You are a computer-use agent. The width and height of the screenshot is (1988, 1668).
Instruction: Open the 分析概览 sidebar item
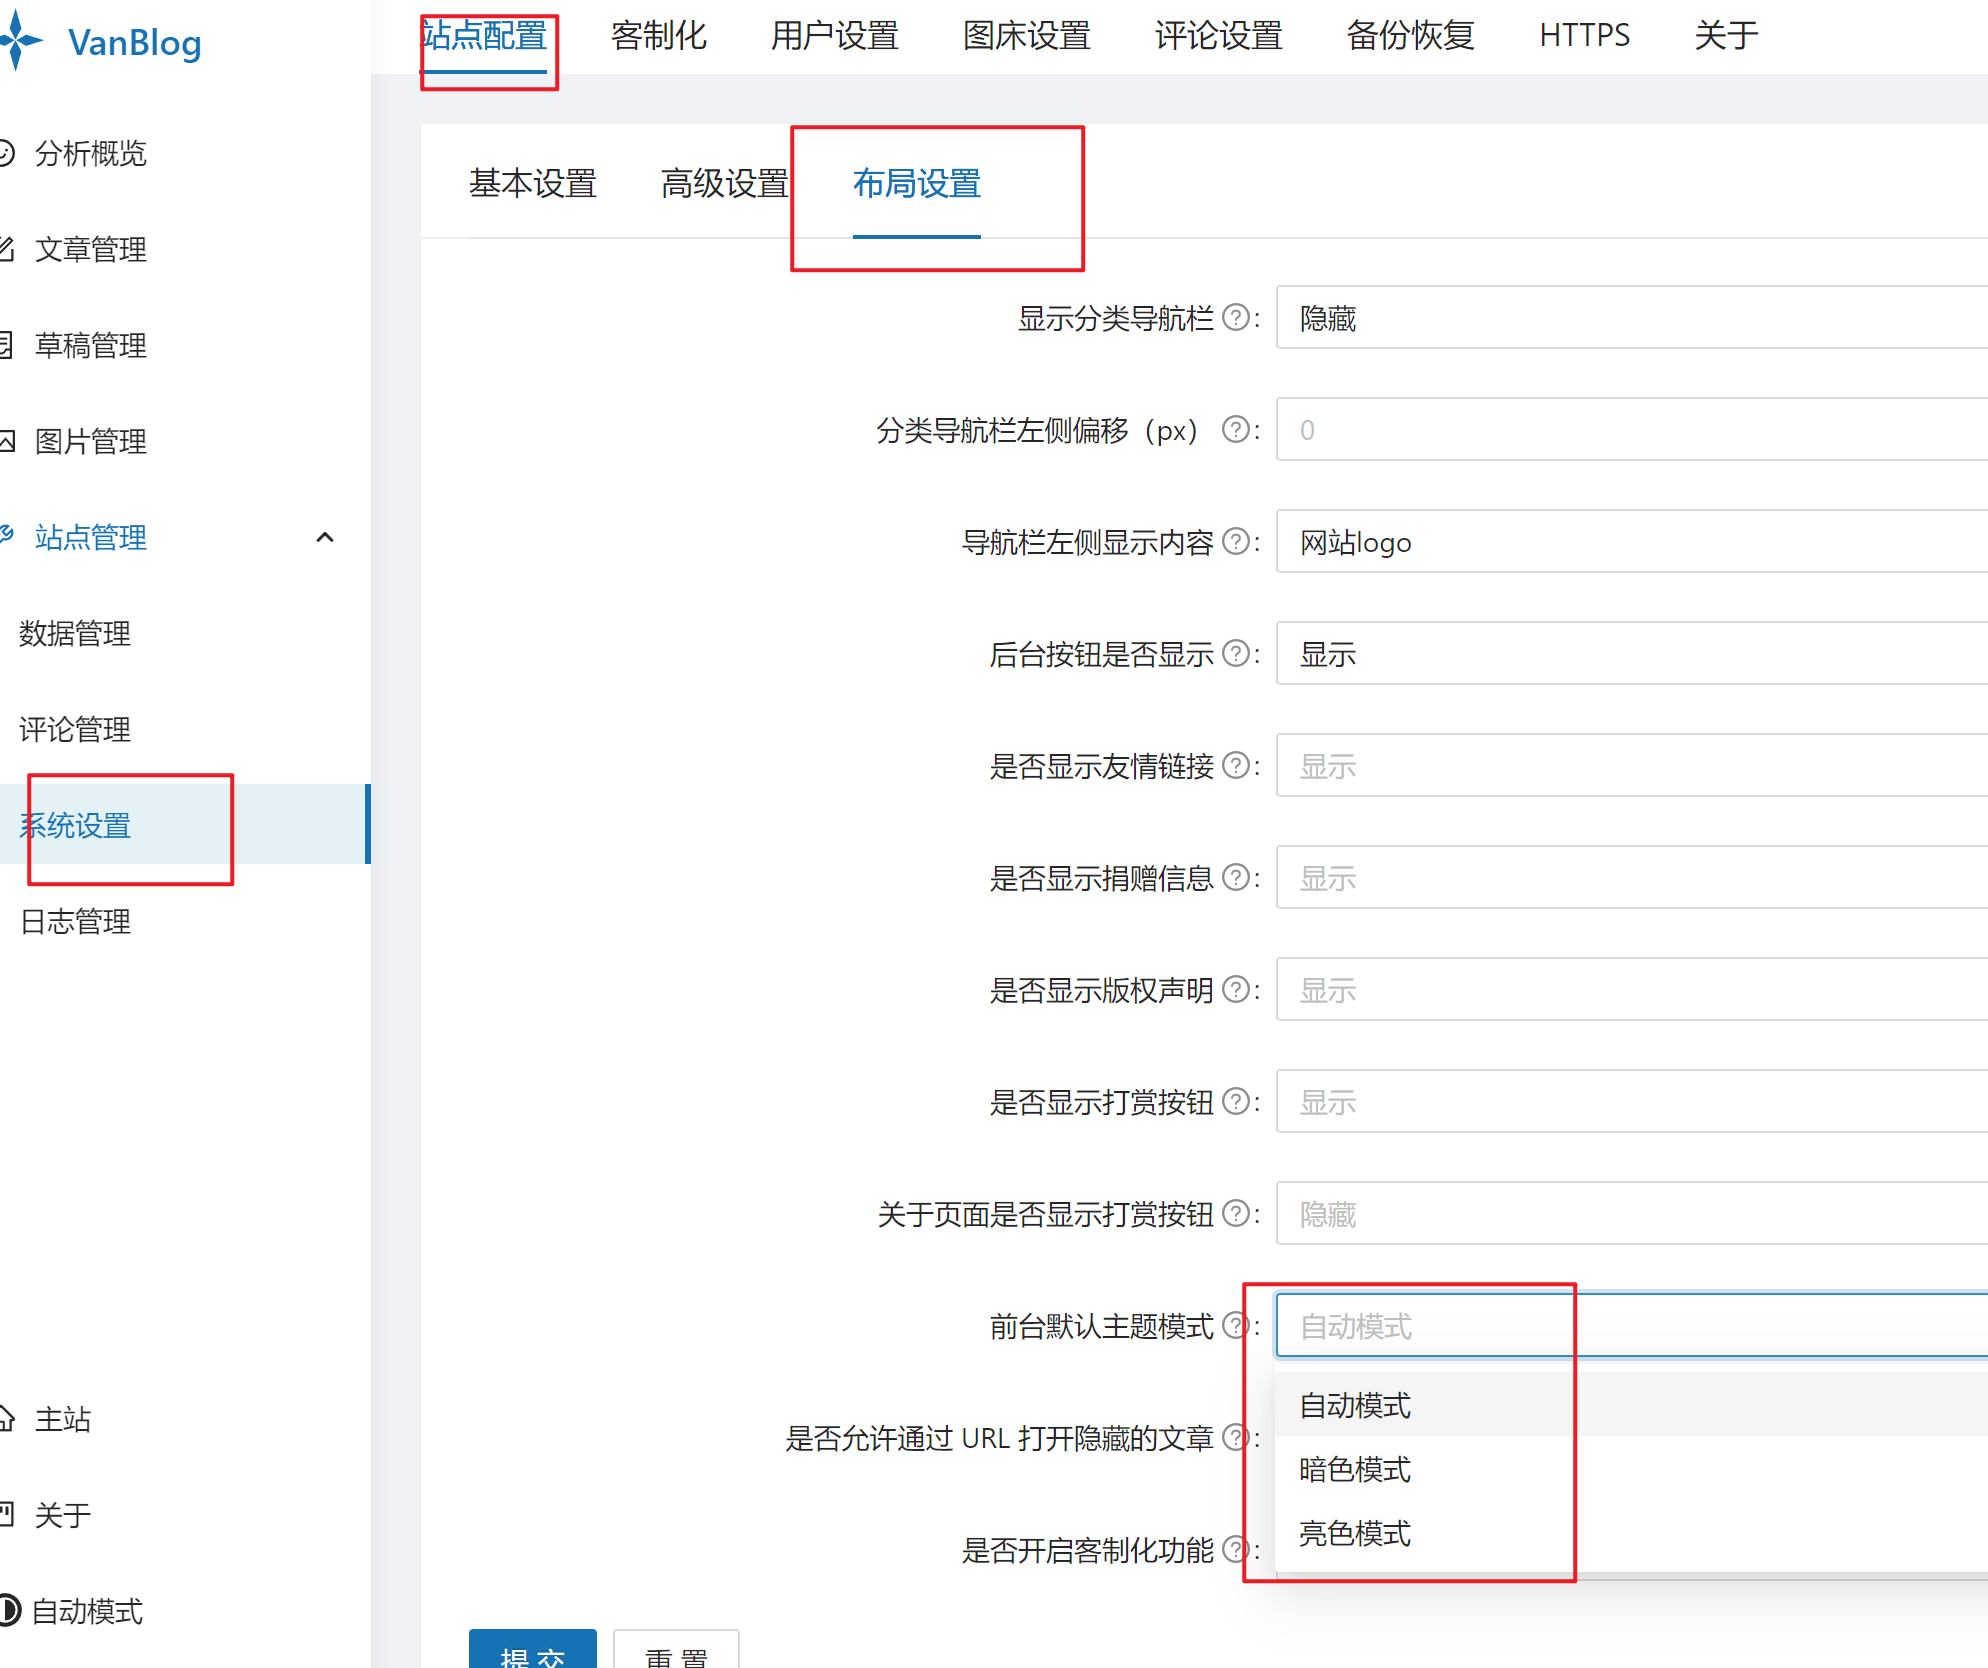90,153
